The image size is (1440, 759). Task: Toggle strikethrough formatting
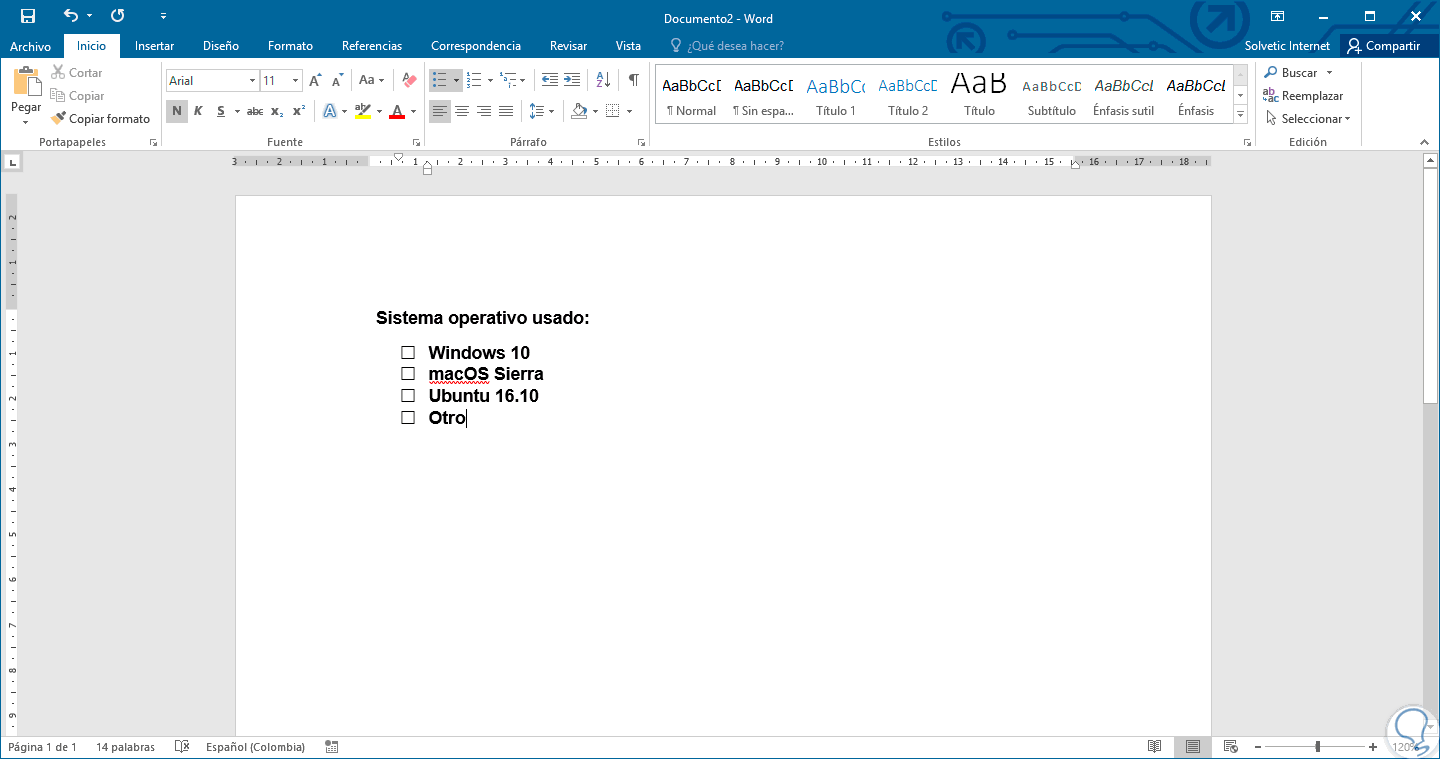[x=255, y=111]
